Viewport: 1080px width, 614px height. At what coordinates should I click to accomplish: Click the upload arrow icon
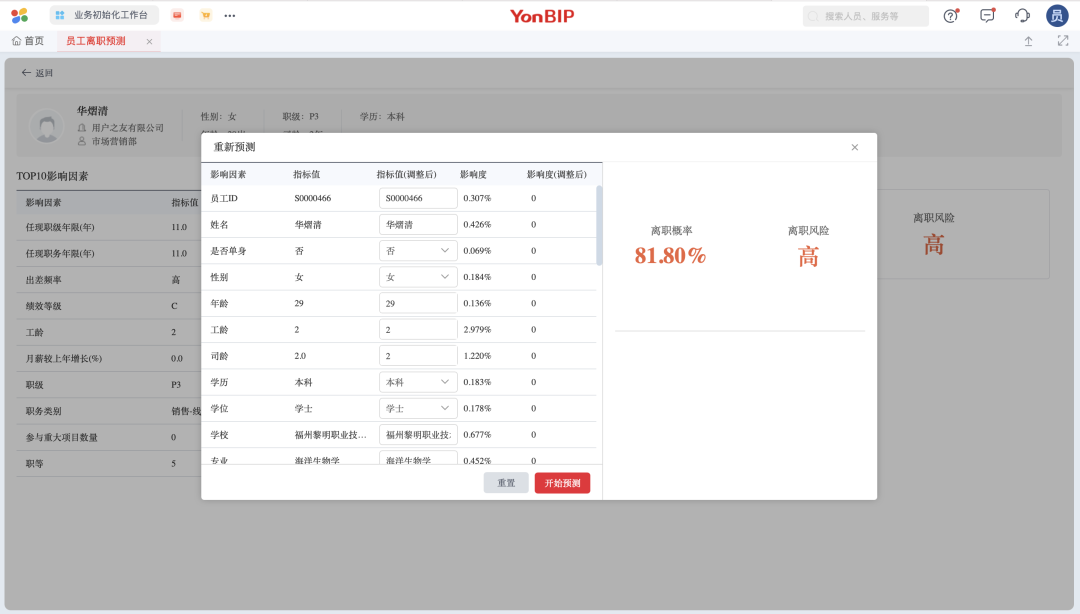tap(1028, 41)
